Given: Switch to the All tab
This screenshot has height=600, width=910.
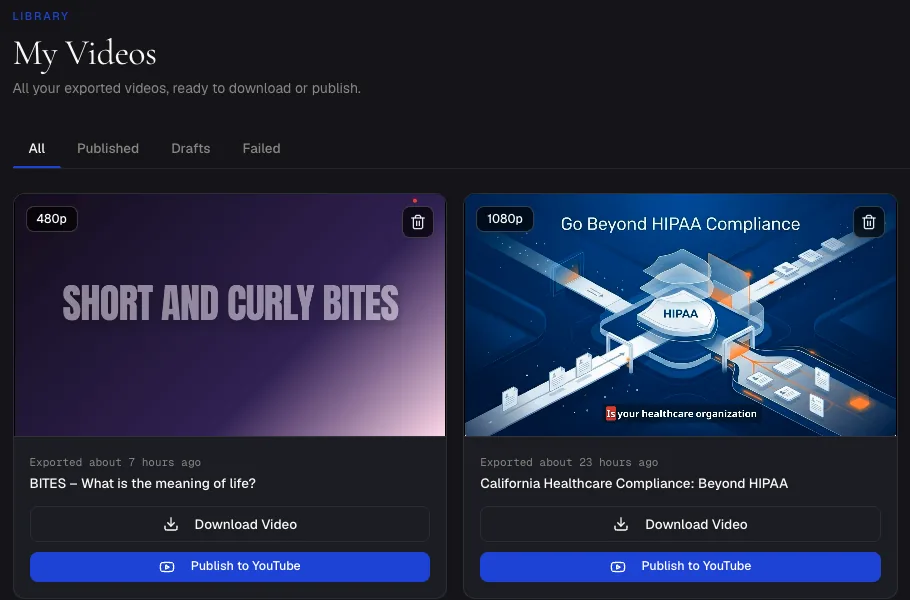Looking at the screenshot, I should [37, 149].
